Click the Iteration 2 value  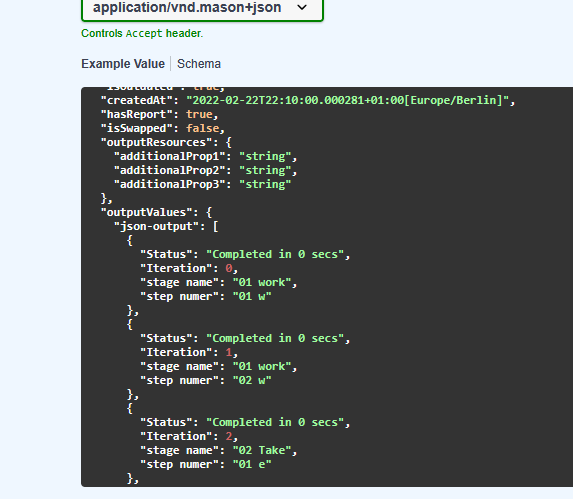click(x=229, y=437)
